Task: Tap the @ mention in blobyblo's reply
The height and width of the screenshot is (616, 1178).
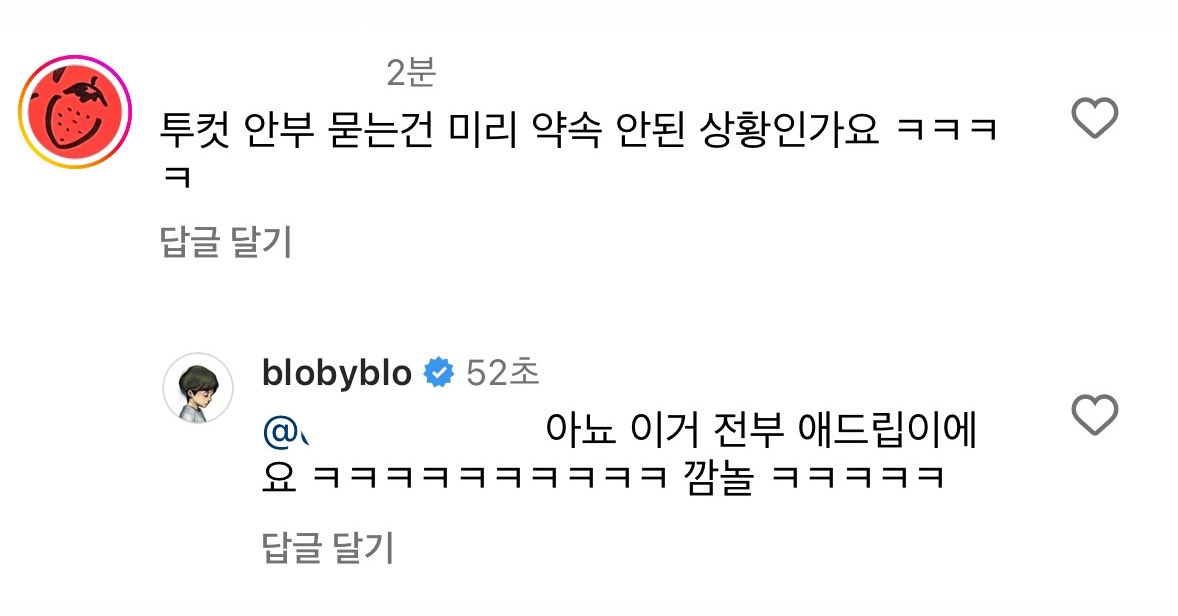Action: click(x=288, y=431)
